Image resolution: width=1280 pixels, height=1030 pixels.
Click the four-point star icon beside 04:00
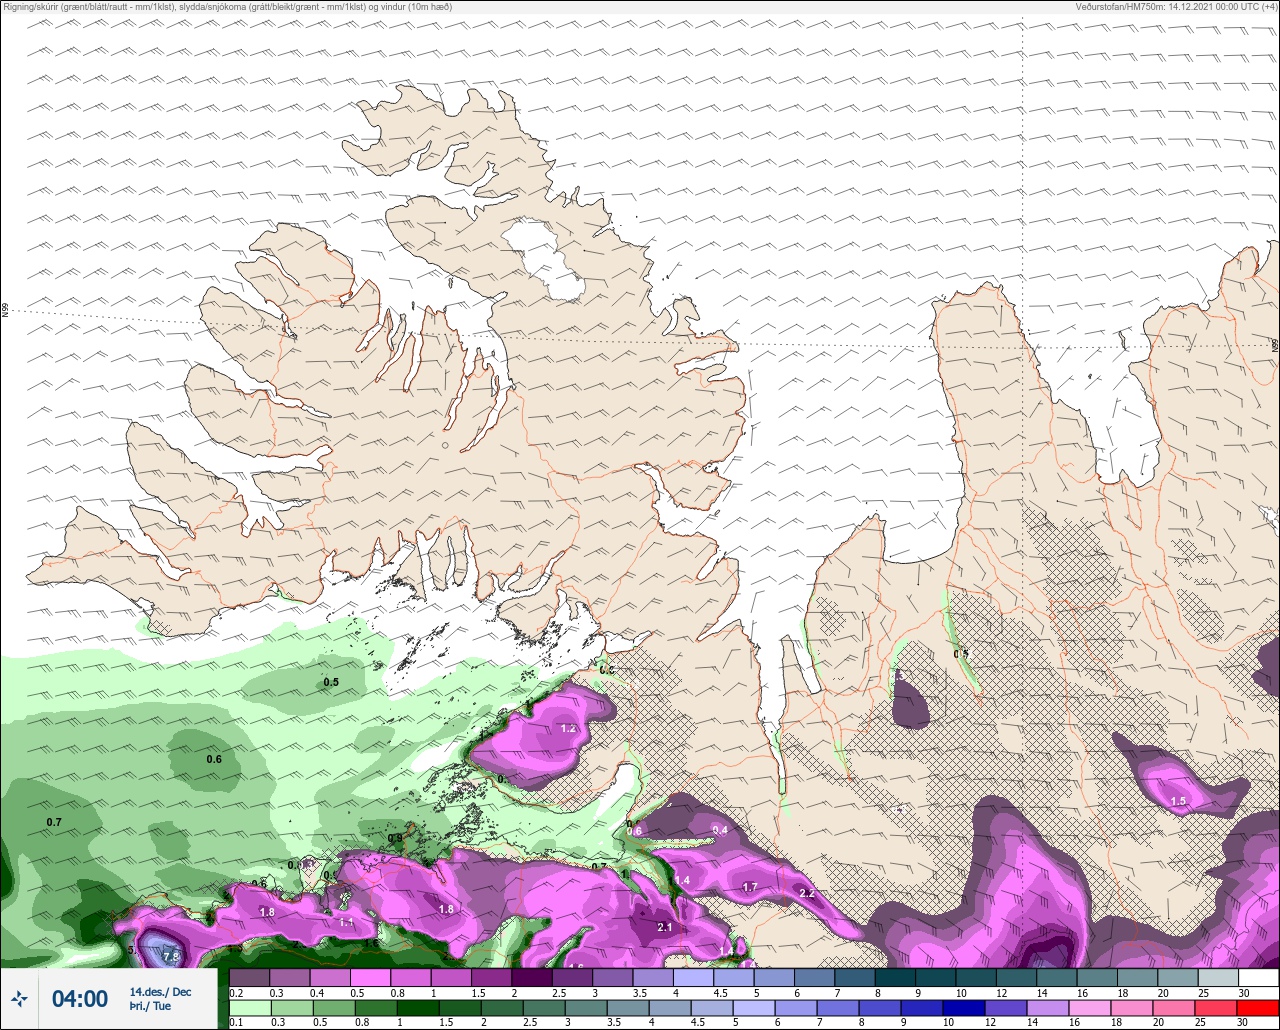point(20,998)
